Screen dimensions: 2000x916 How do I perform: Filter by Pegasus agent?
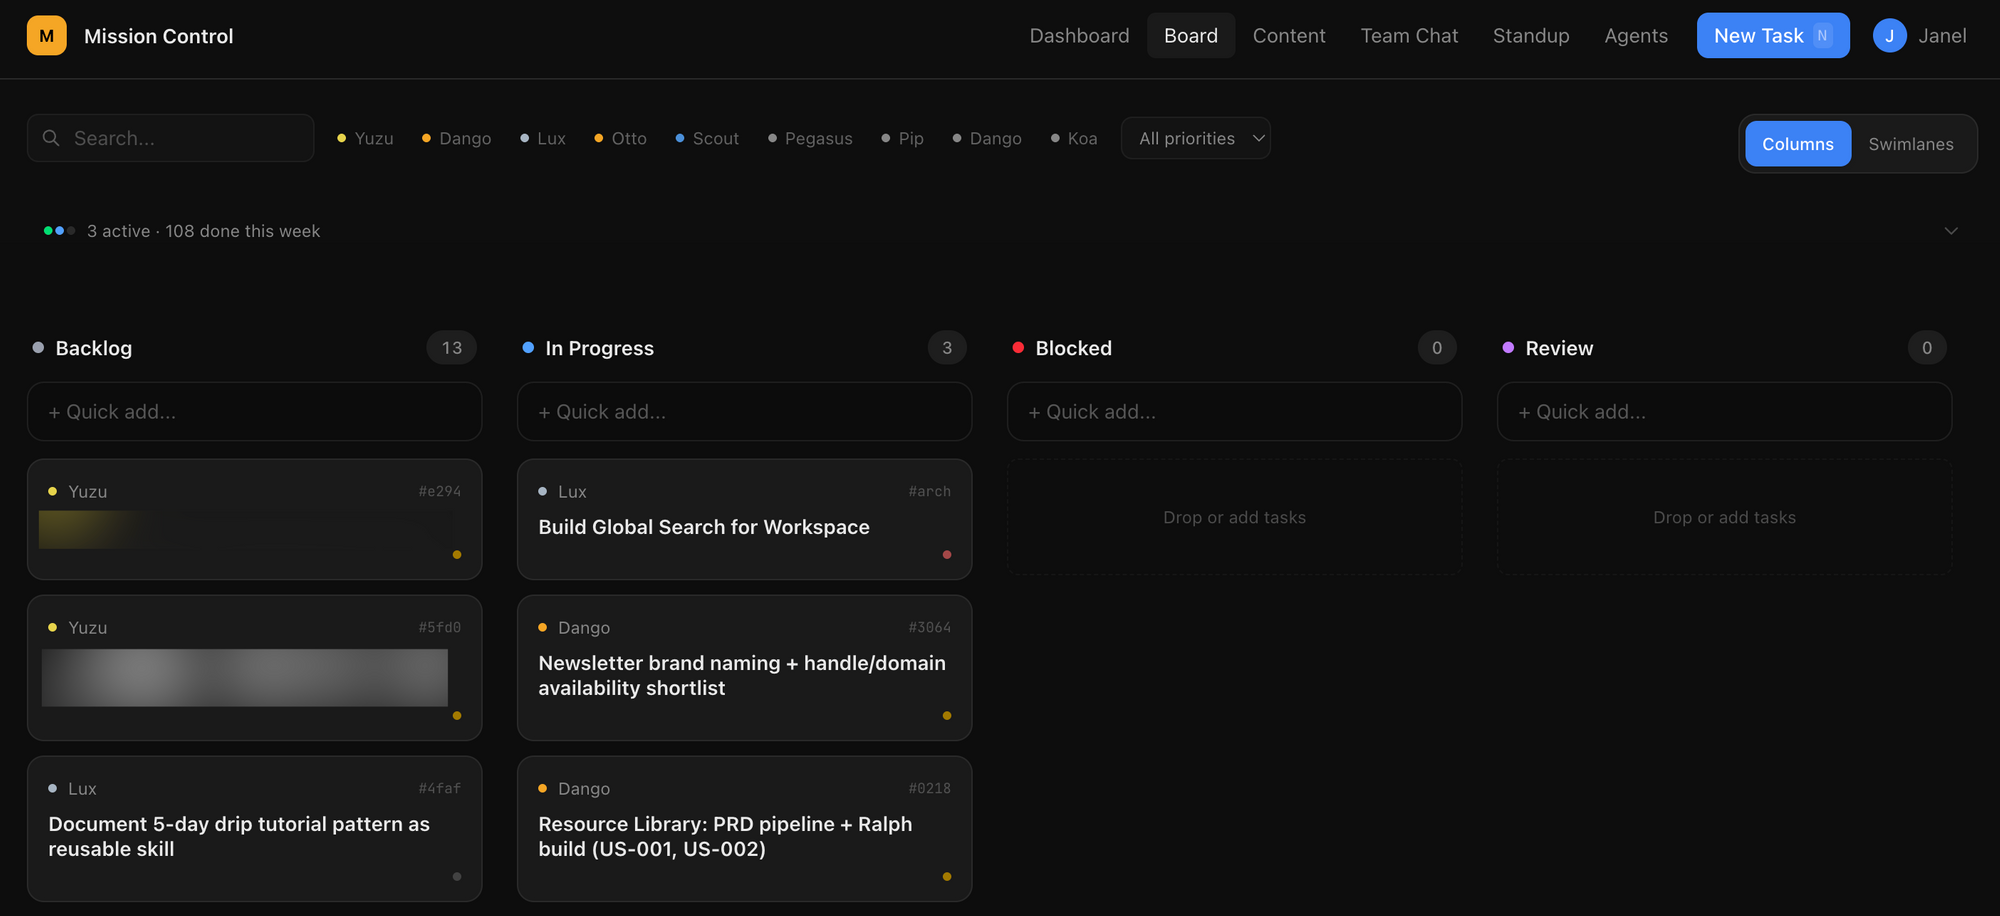point(810,138)
